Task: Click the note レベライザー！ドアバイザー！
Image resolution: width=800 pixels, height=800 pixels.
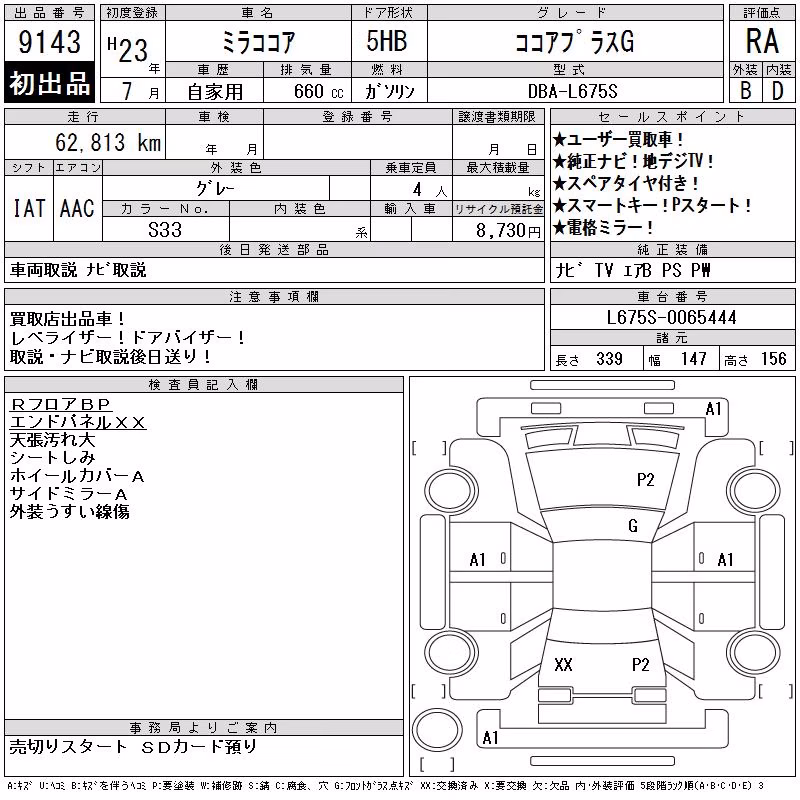Action: point(128,338)
